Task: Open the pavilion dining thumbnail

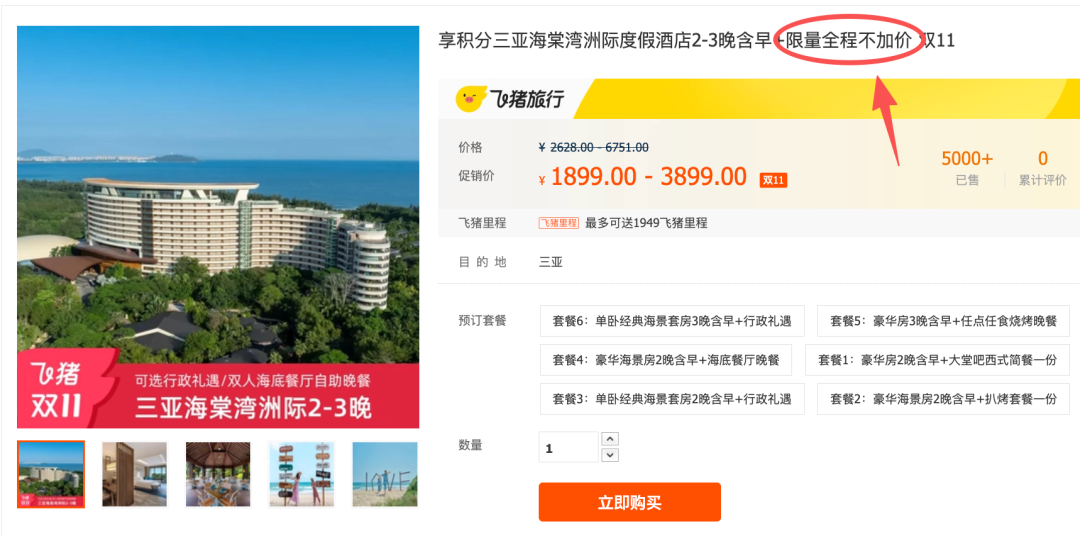Action: coord(218,474)
